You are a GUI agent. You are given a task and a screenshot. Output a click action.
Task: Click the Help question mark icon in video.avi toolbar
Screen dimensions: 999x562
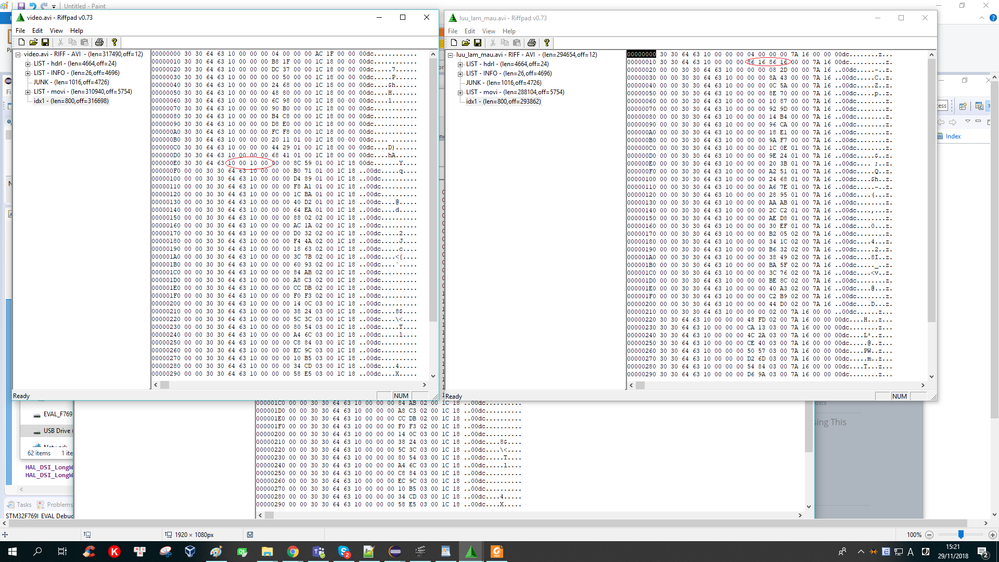point(115,42)
